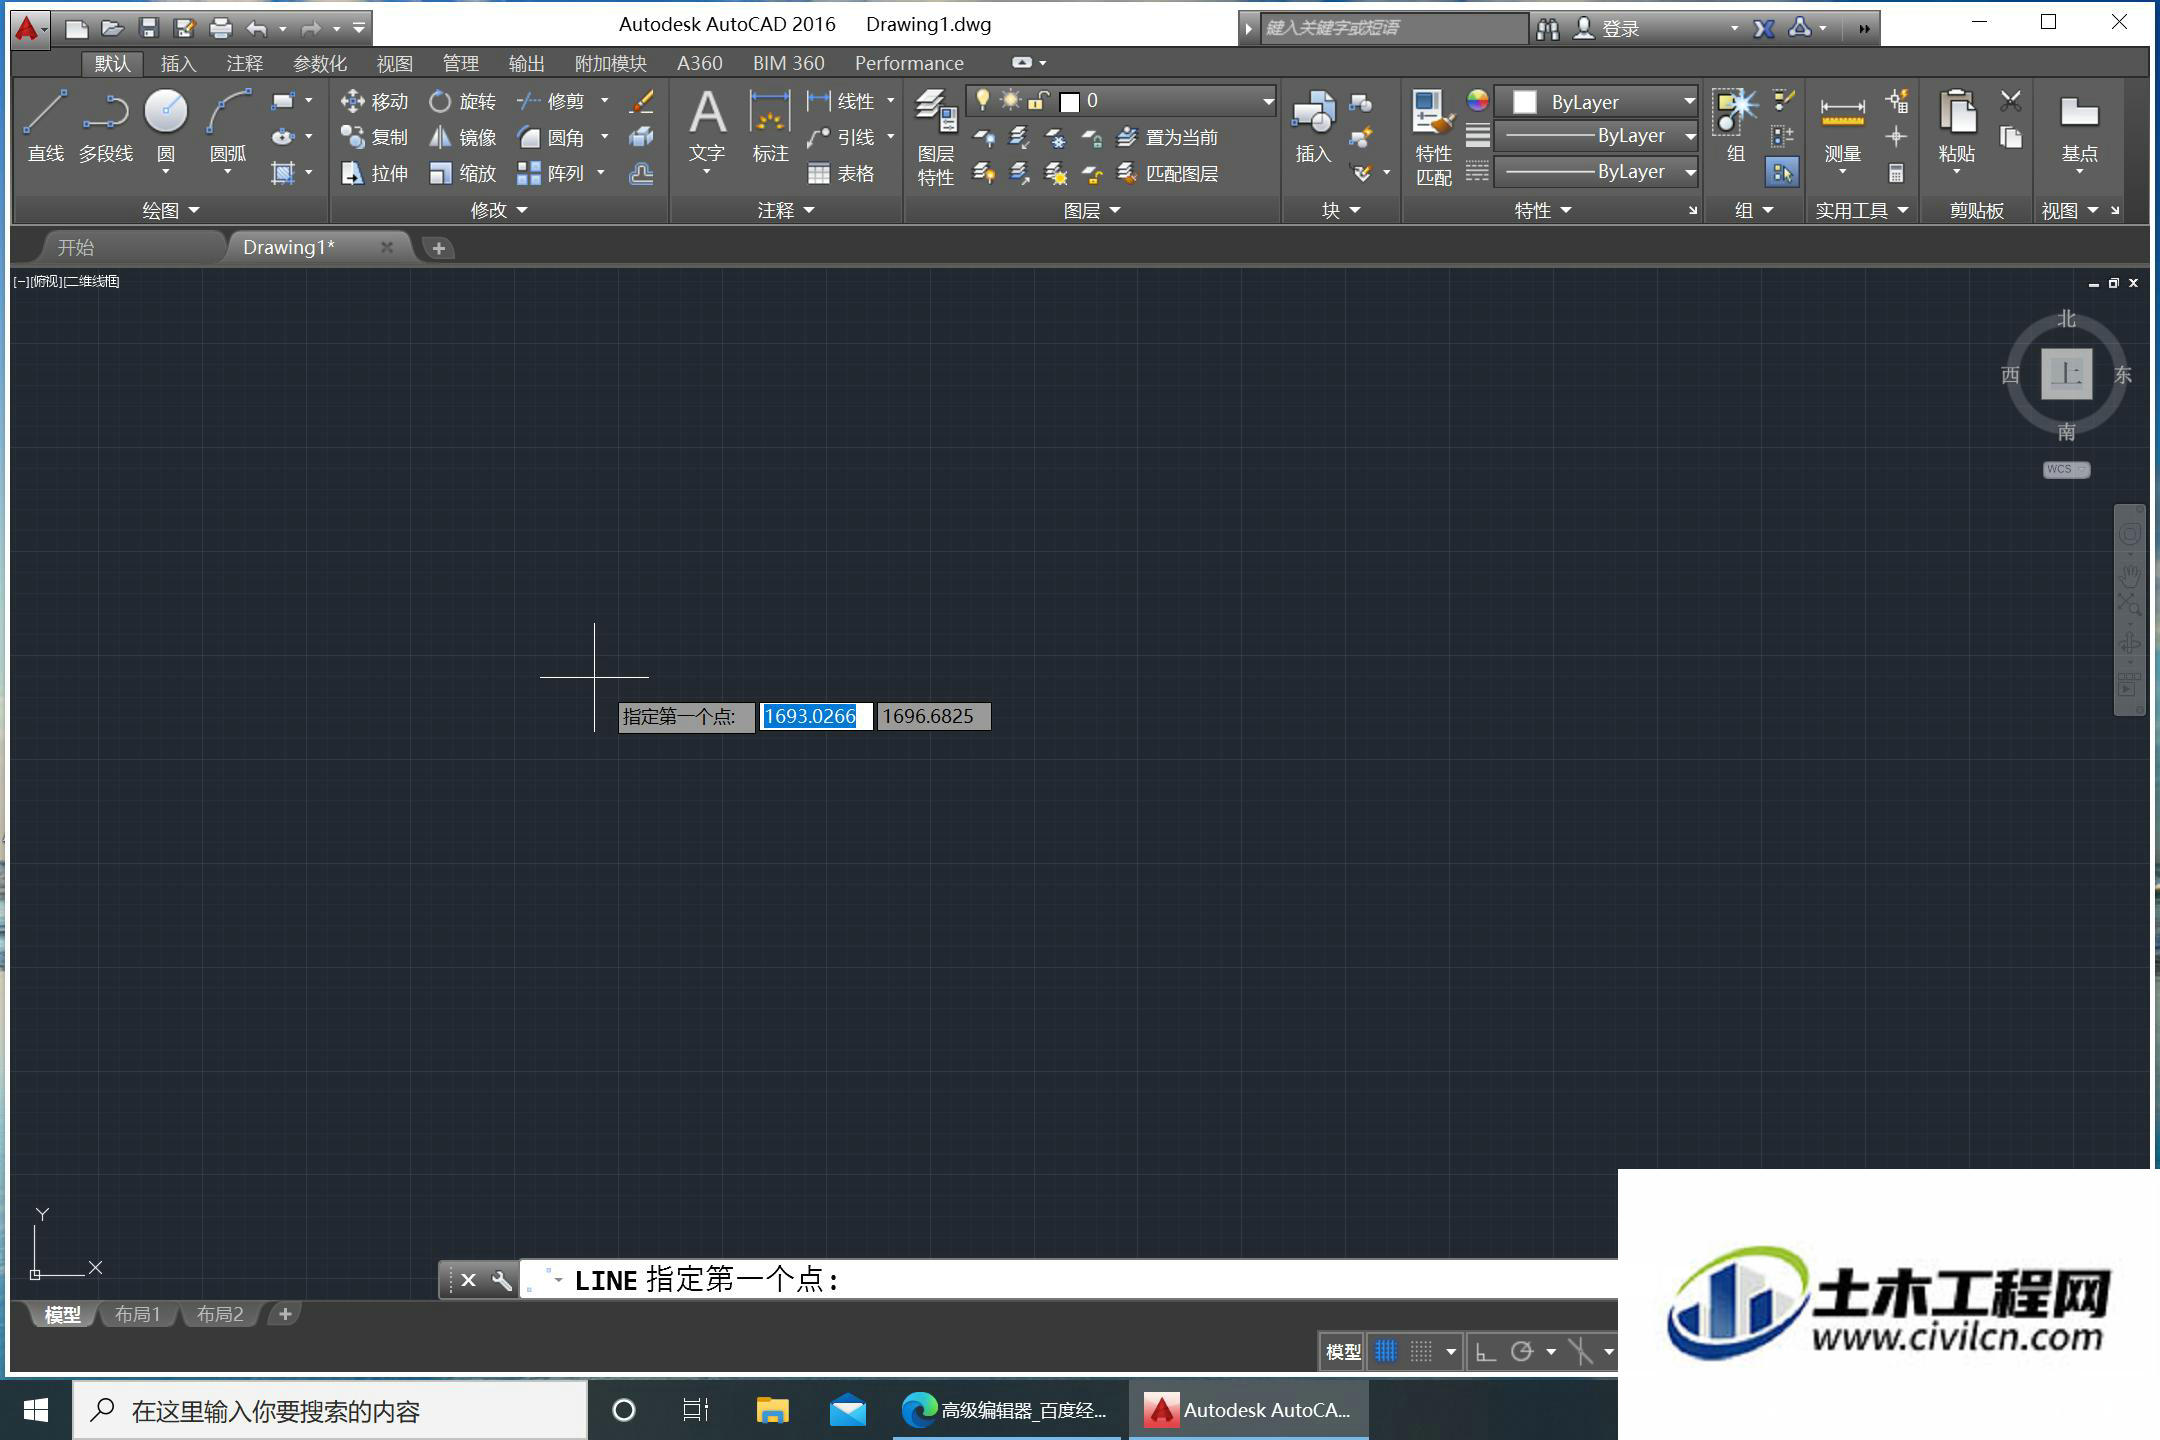Expand the 绘图 (Draw) panel
This screenshot has width=2160, height=1440.
171,210
